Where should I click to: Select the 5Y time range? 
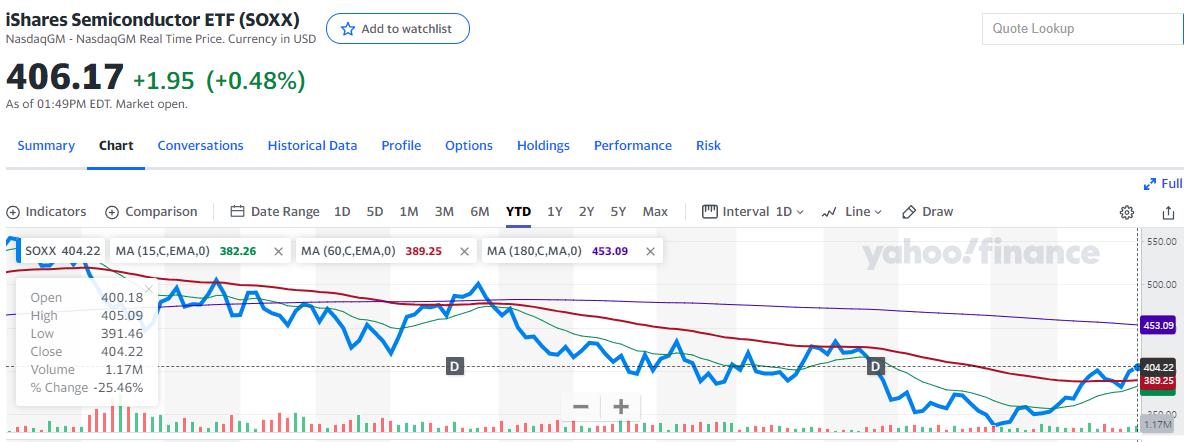(x=618, y=212)
